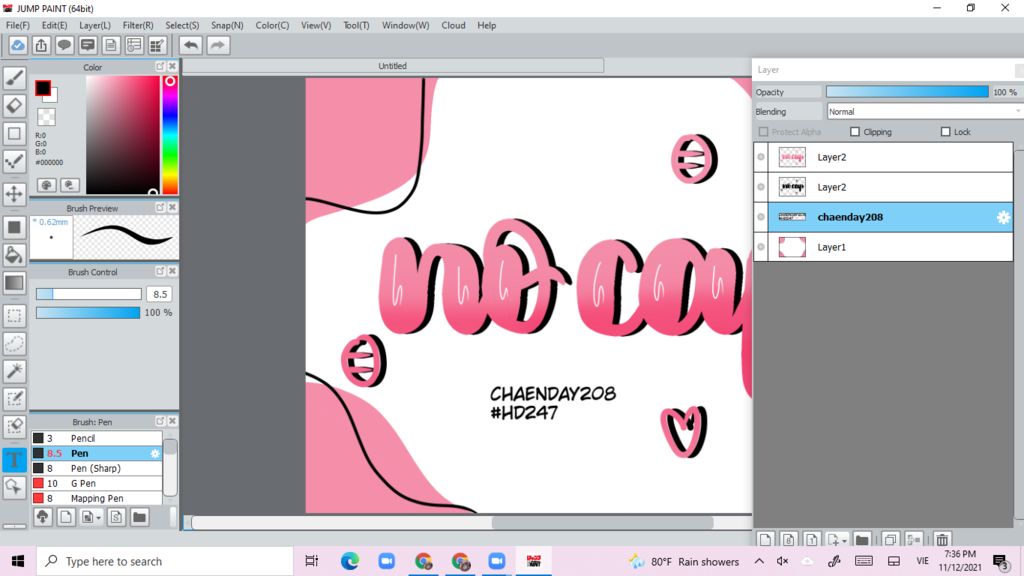Undo the last action

(191, 45)
